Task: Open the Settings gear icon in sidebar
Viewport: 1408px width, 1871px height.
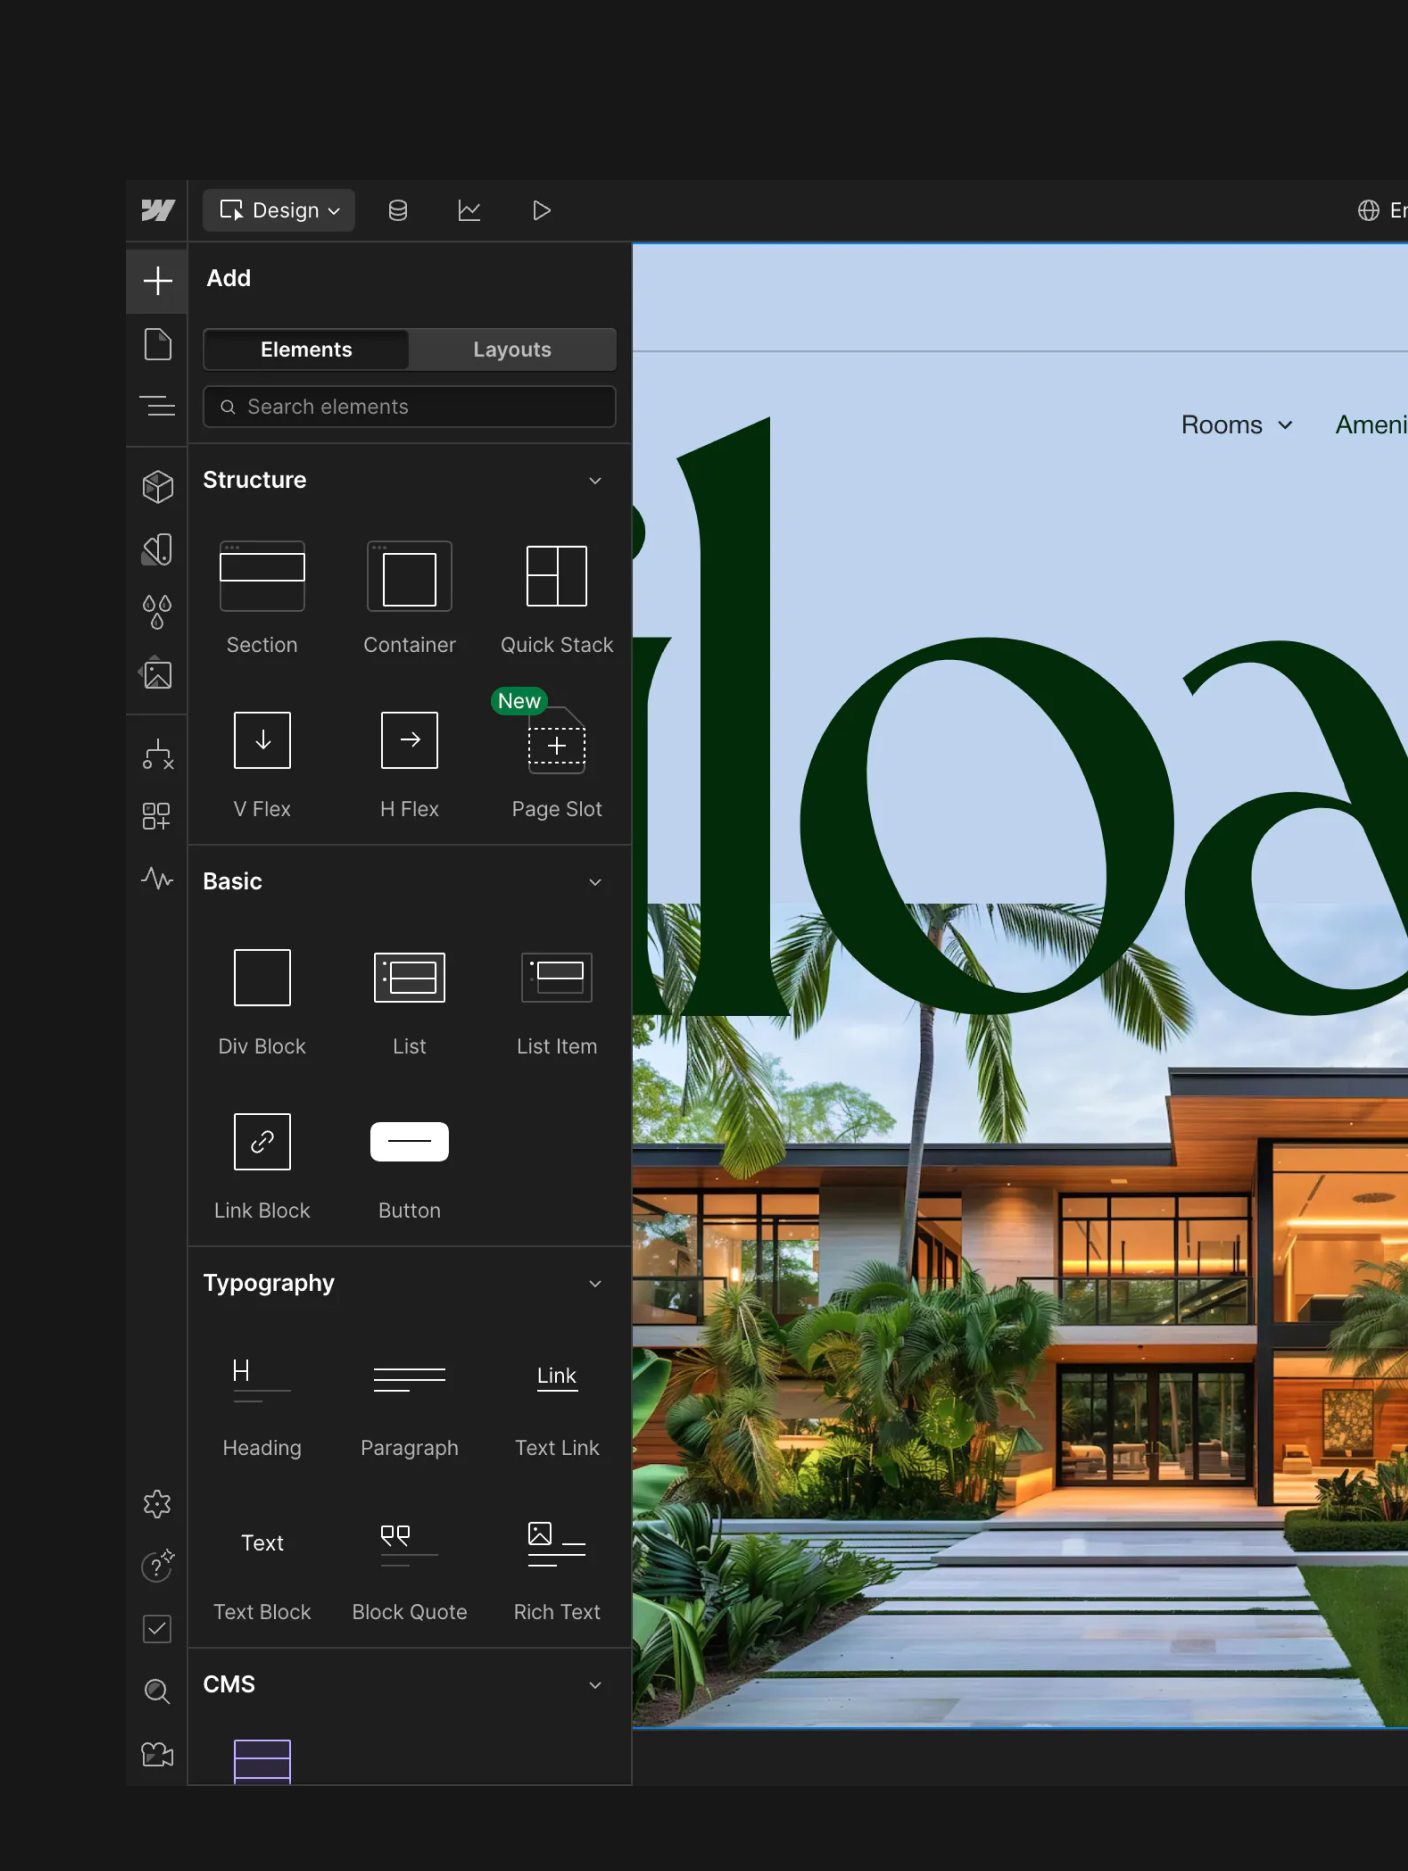Action: click(x=157, y=1504)
